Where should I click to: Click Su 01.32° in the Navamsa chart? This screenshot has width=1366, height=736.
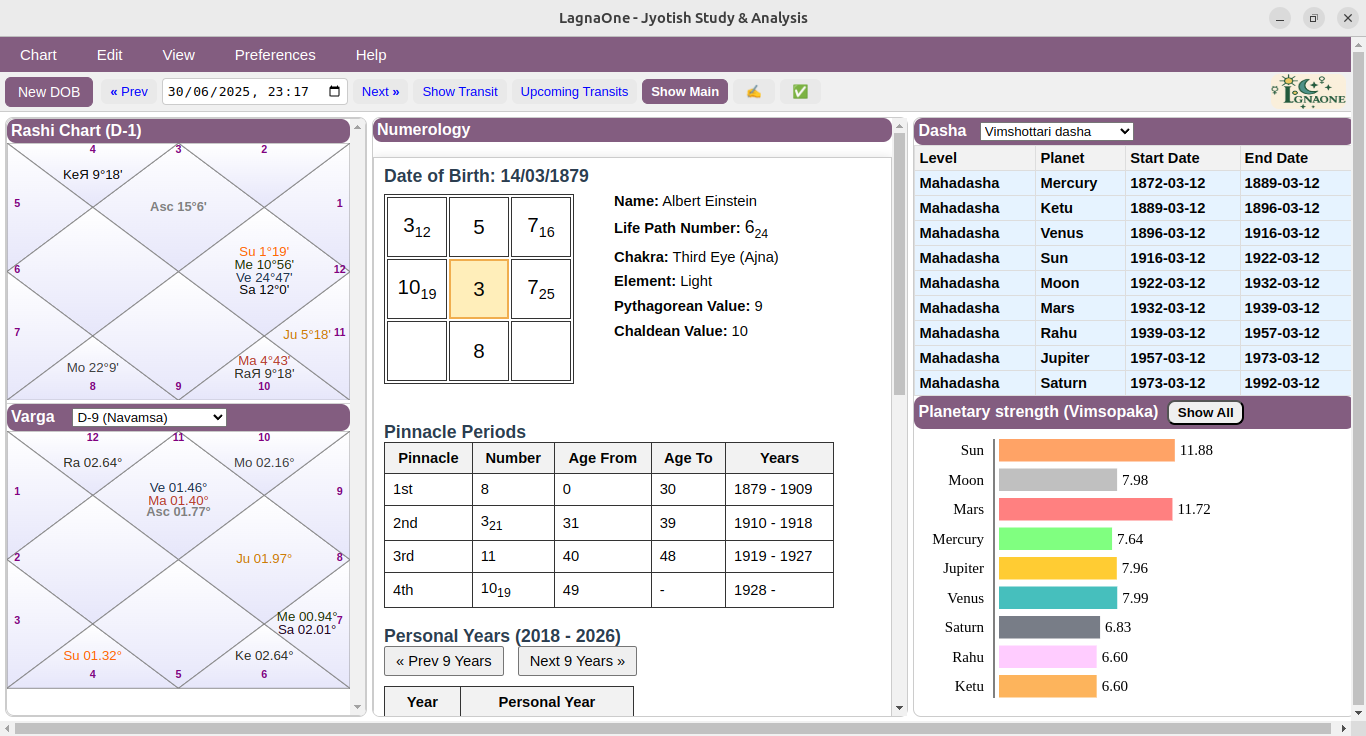tap(92, 656)
